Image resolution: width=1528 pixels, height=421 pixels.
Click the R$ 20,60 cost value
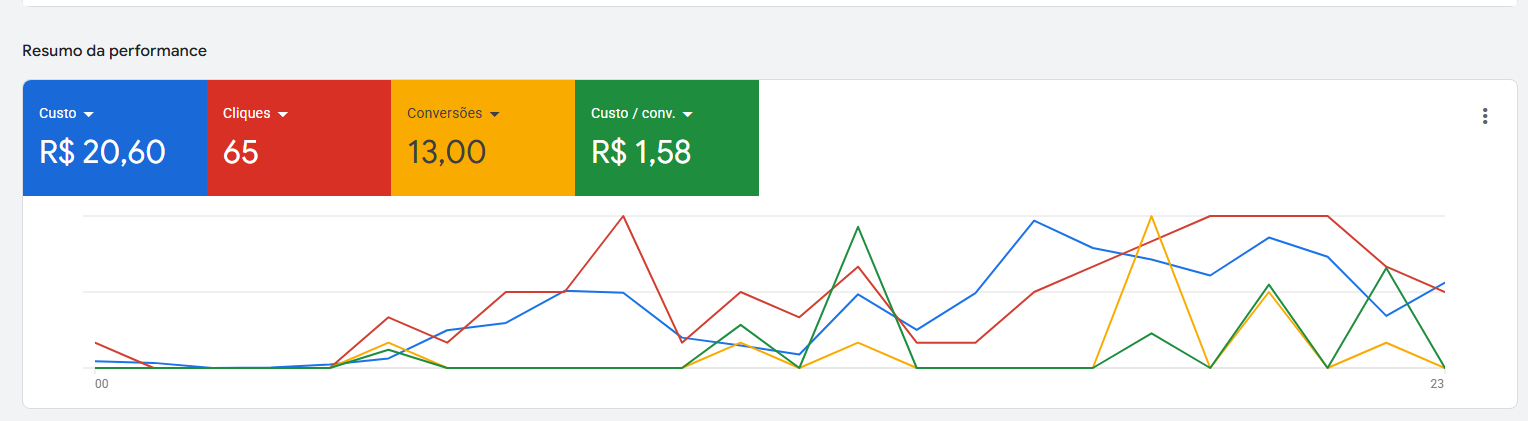pos(102,152)
